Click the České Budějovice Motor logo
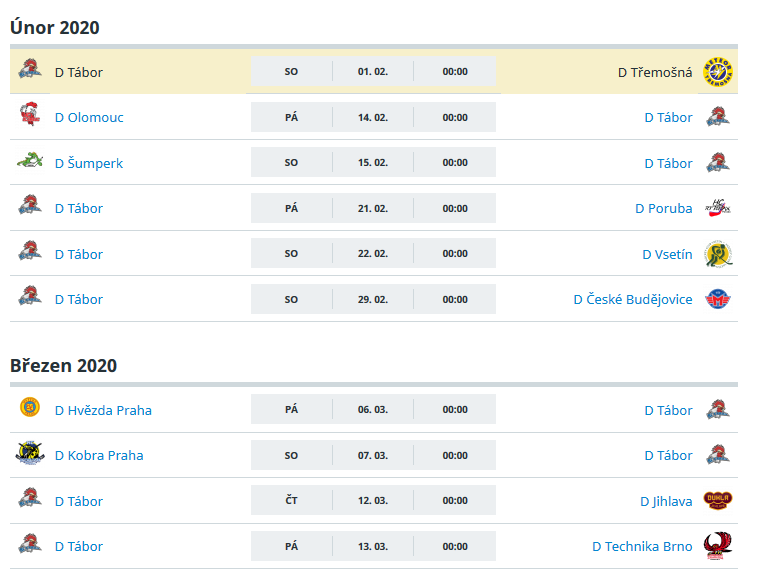771x582 pixels. [717, 299]
